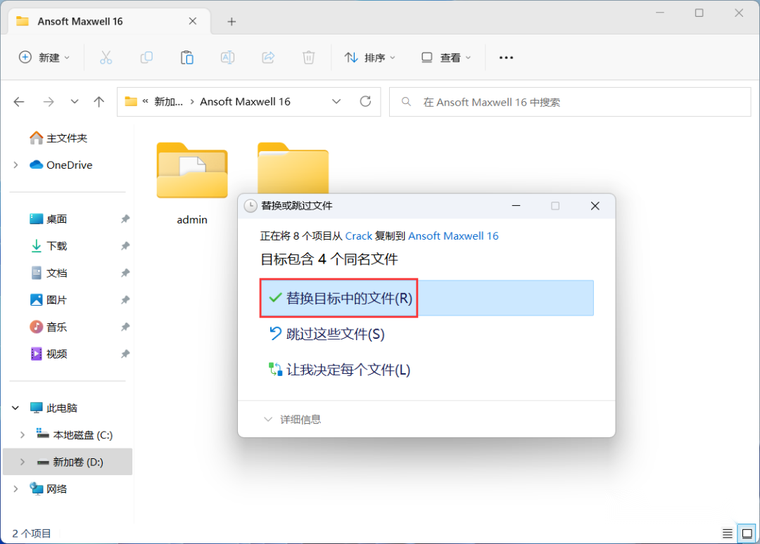Click the Rename icon in toolbar

point(228,58)
